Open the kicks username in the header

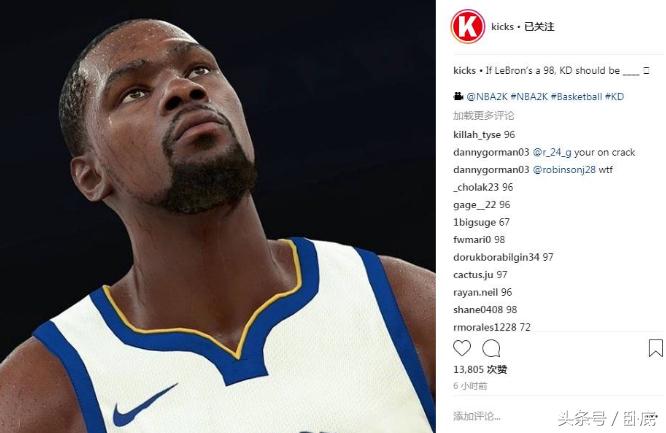click(x=502, y=27)
